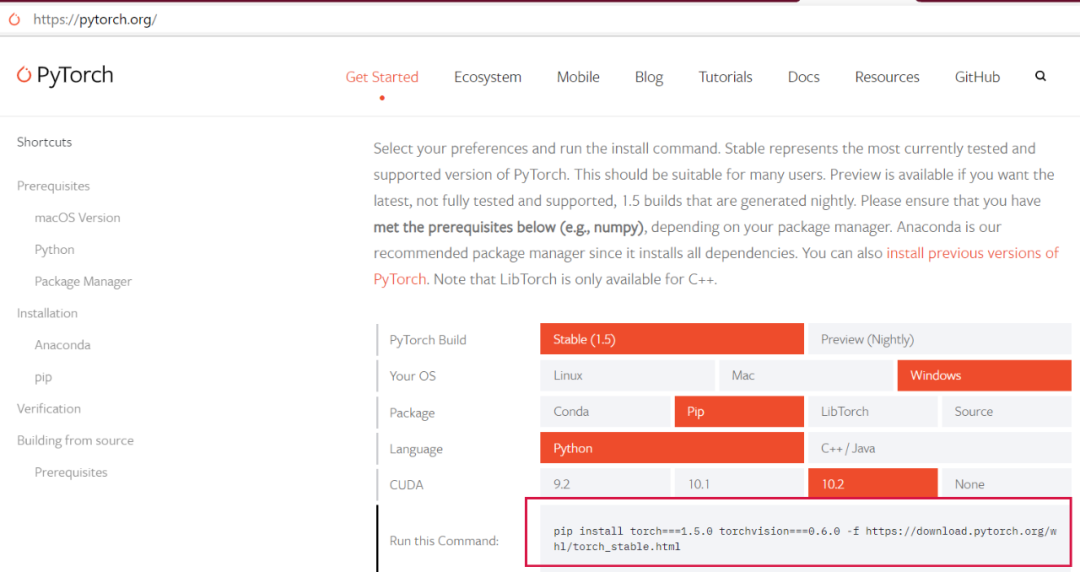Image resolution: width=1080 pixels, height=572 pixels.
Task: Choose Windows as your OS
Action: tap(984, 376)
